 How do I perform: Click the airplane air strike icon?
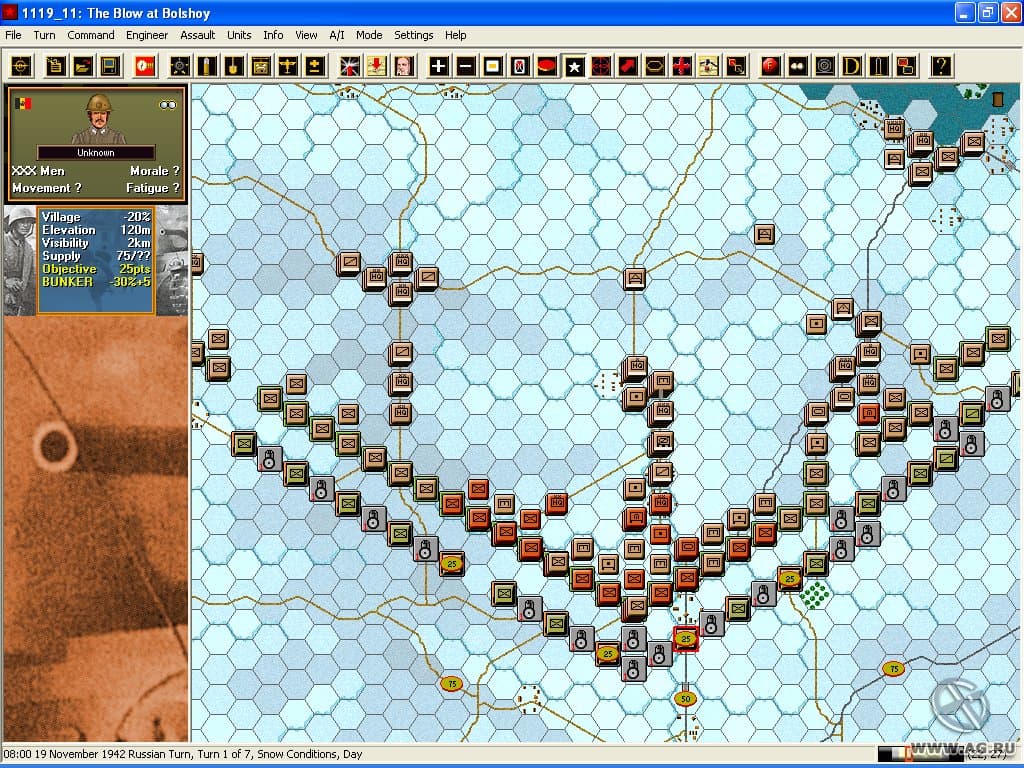(288, 66)
